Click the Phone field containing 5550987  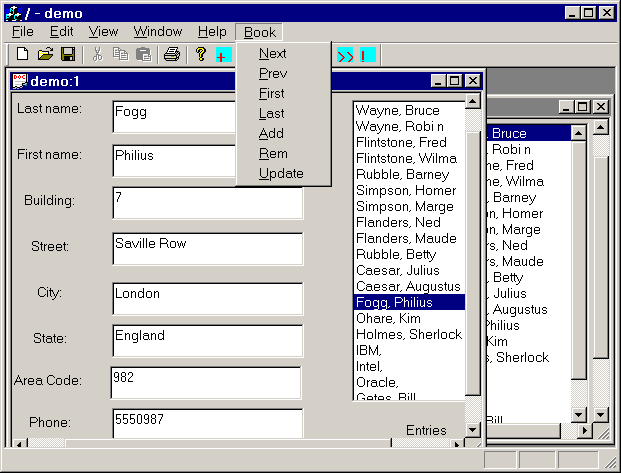[207, 422]
